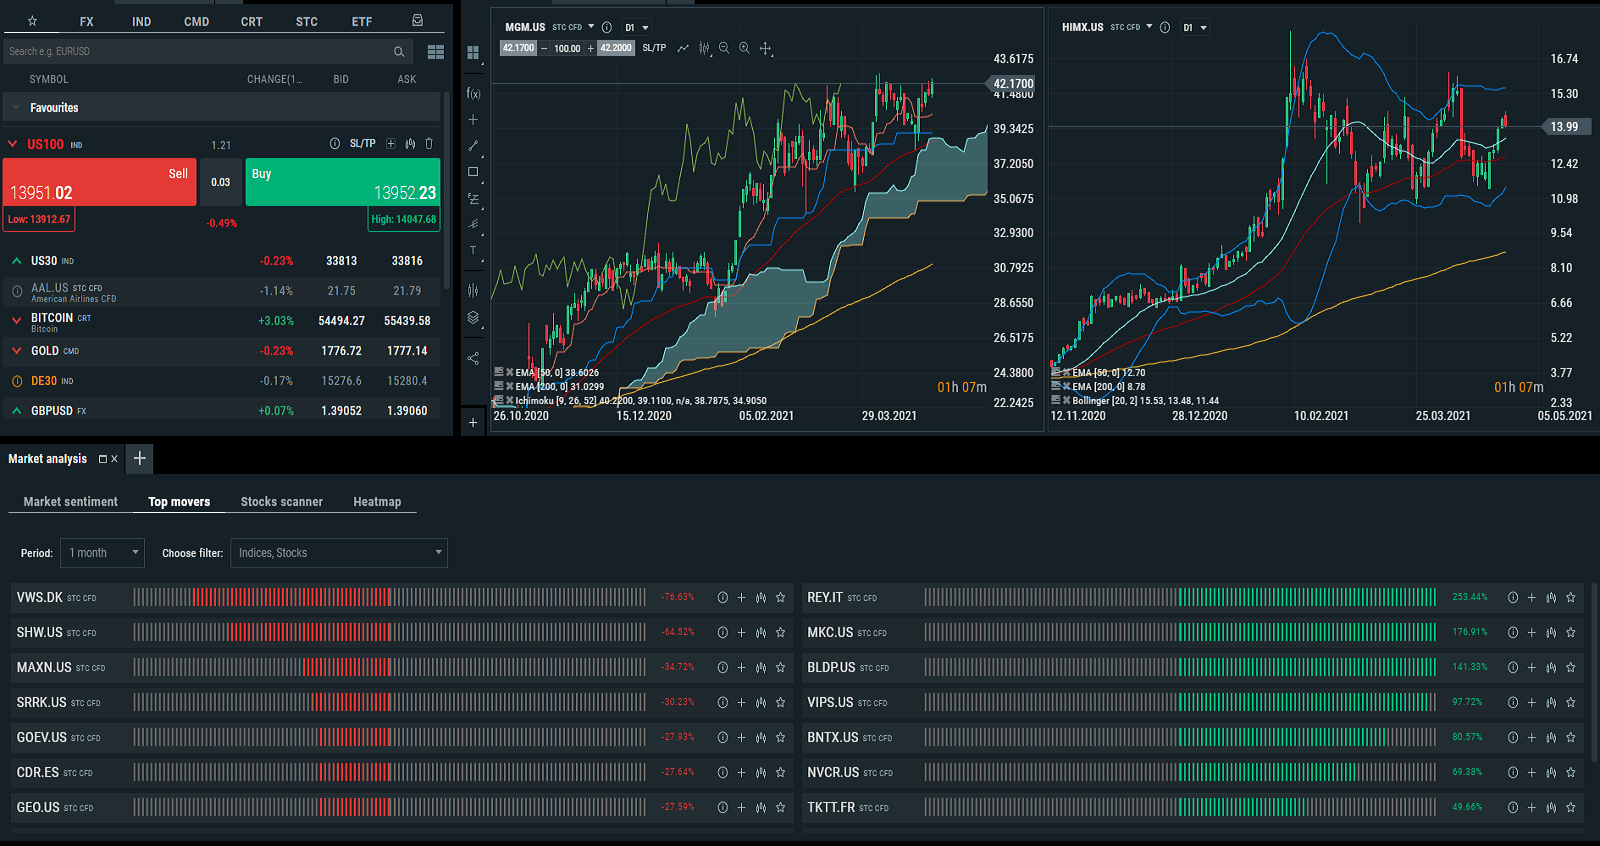Show info for MKC.US in top movers
The image size is (1600, 846).
(1512, 633)
